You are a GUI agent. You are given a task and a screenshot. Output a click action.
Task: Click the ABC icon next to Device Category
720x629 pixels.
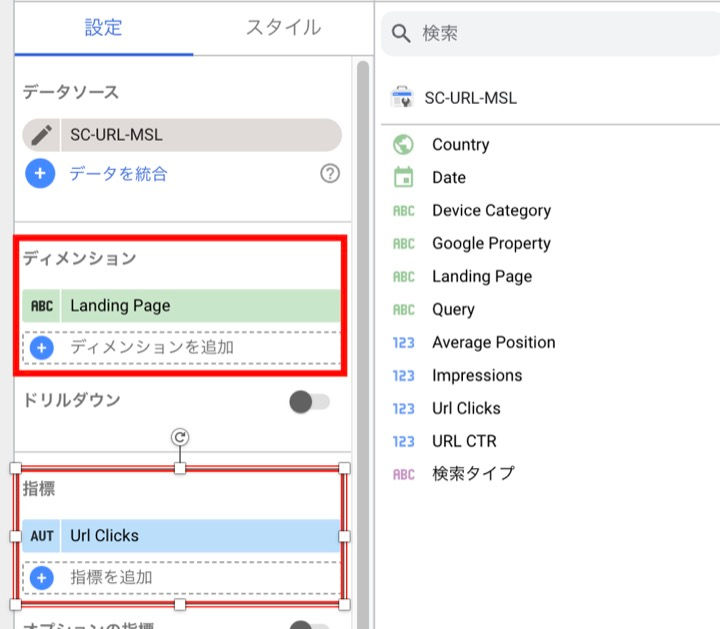pos(404,211)
